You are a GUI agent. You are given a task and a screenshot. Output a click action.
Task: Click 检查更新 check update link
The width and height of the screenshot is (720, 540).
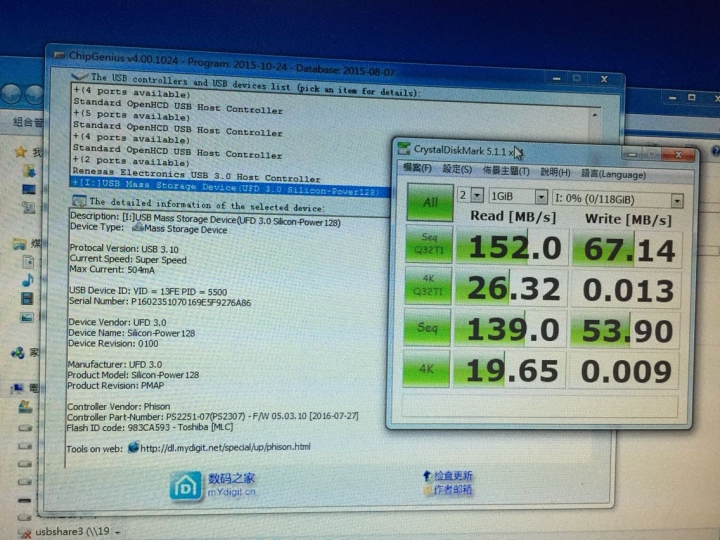[x=453, y=476]
